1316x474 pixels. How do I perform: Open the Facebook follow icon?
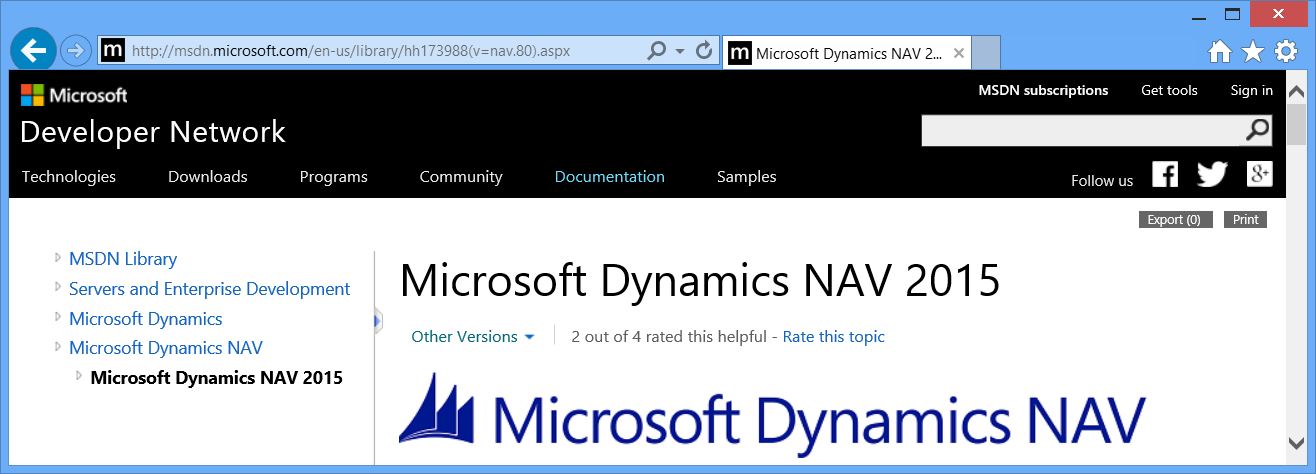1165,174
